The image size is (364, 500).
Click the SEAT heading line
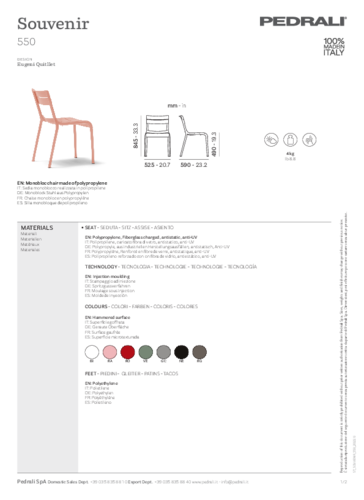pos(129,227)
